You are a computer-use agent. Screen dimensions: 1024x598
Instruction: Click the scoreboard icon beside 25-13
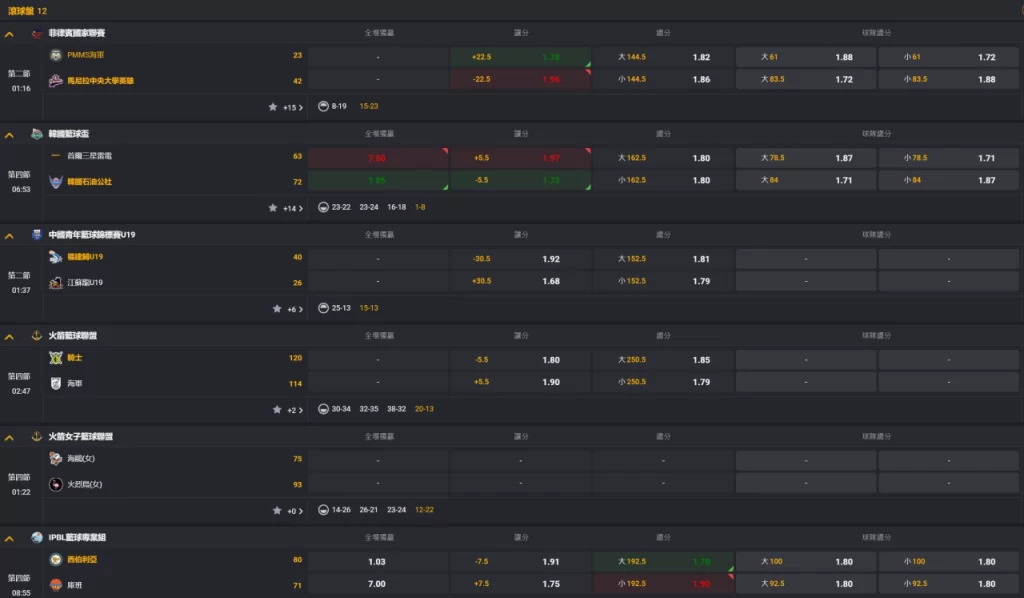coord(323,307)
